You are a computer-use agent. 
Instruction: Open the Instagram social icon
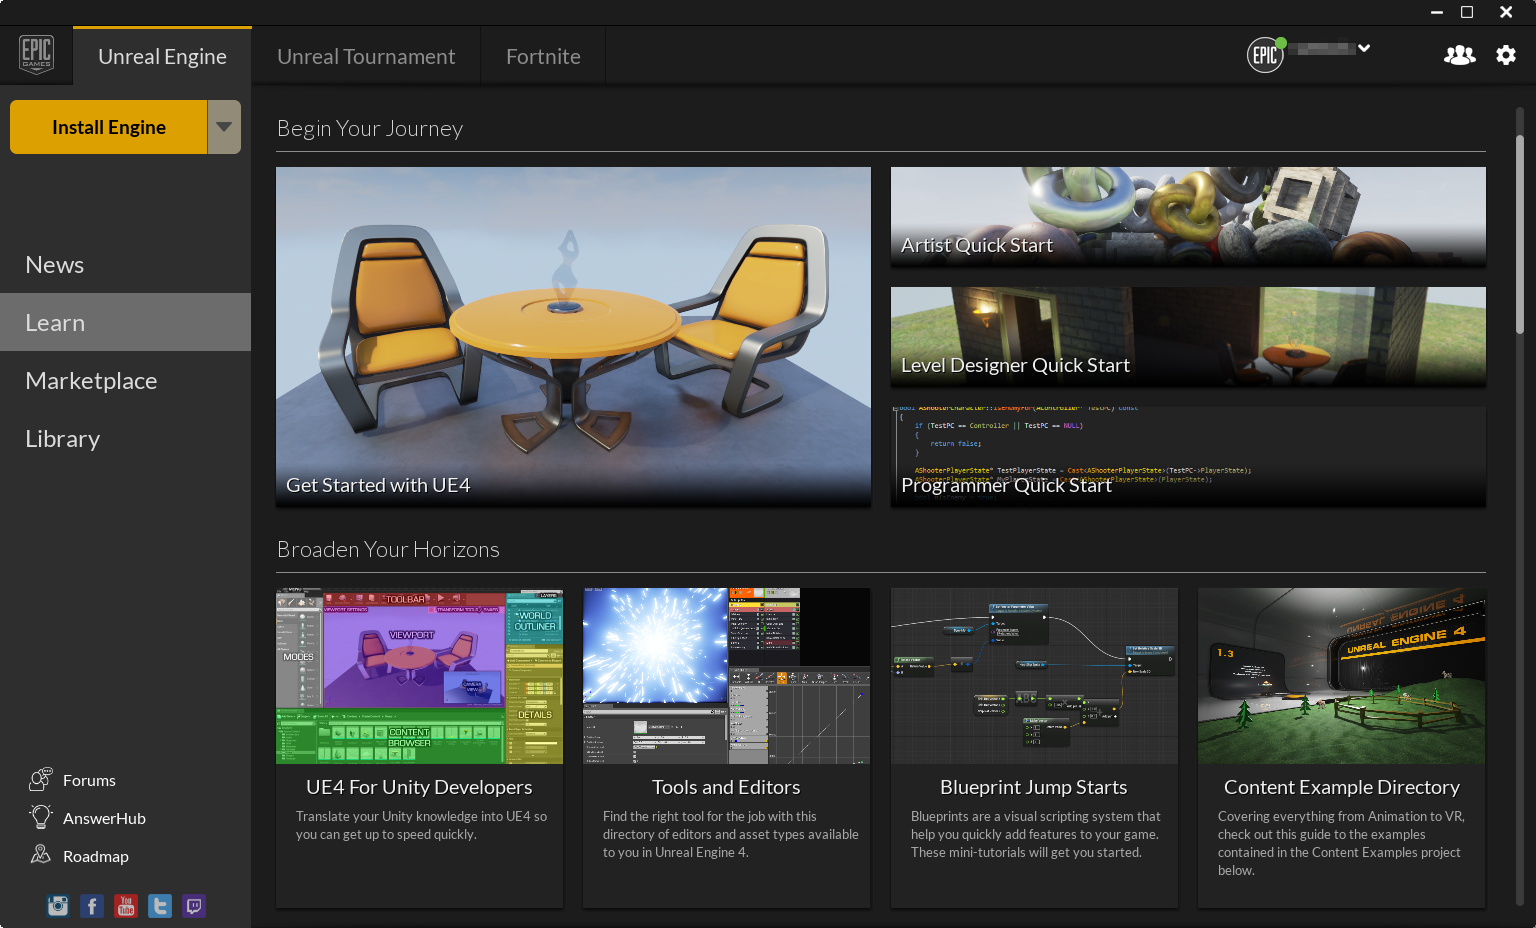click(x=58, y=906)
